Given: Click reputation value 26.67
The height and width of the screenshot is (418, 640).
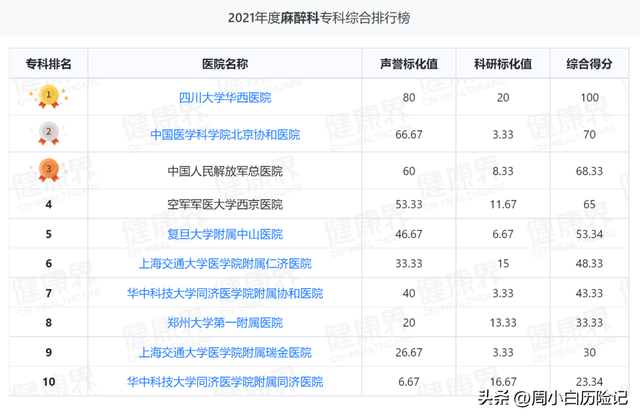Looking at the screenshot, I should tap(409, 352).
